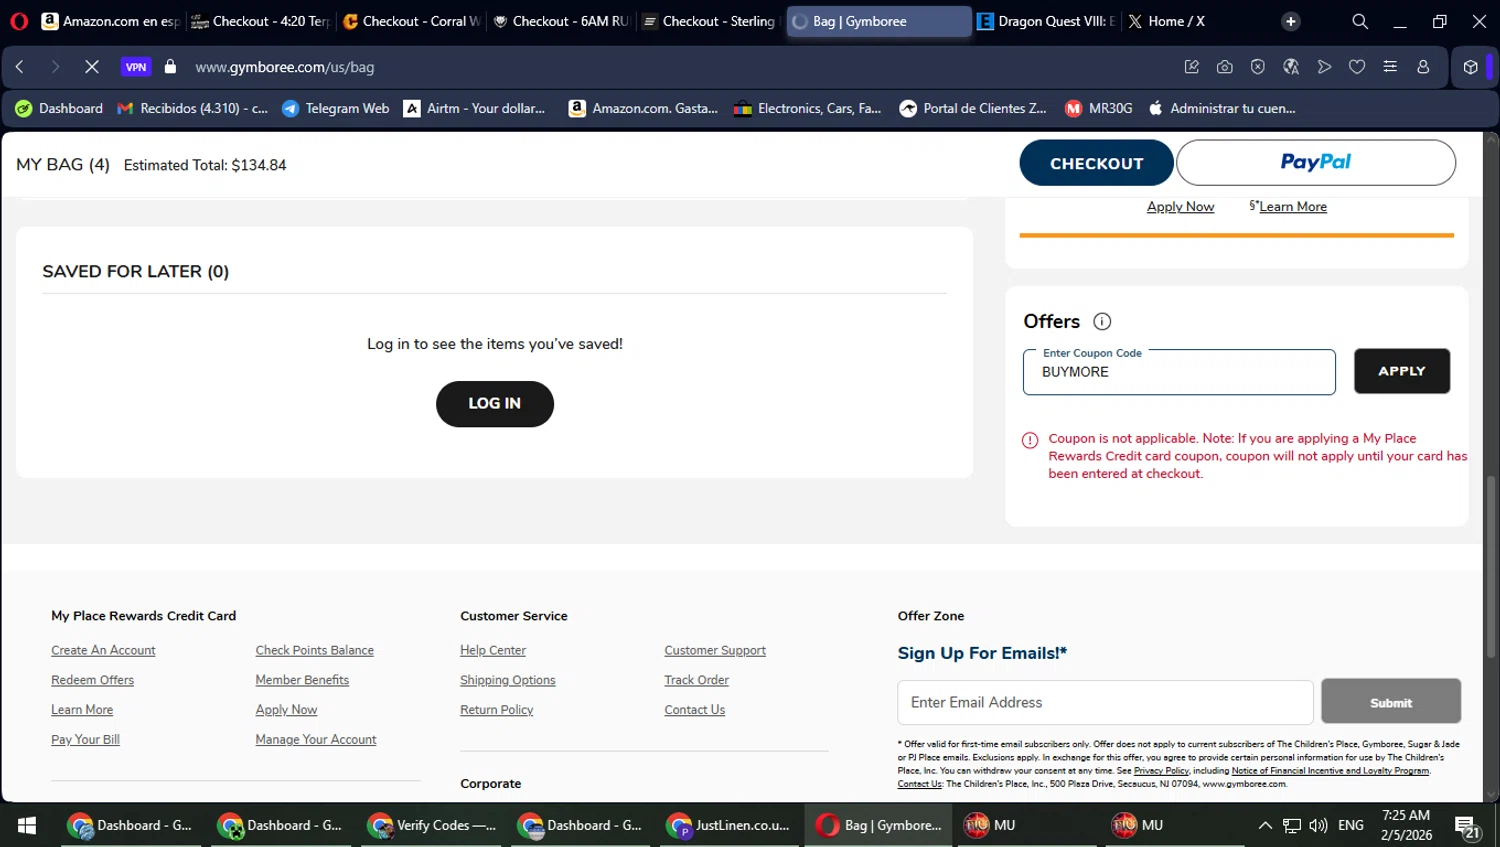1500x847 pixels.
Task: Open Create An Account link
Action: tap(103, 650)
